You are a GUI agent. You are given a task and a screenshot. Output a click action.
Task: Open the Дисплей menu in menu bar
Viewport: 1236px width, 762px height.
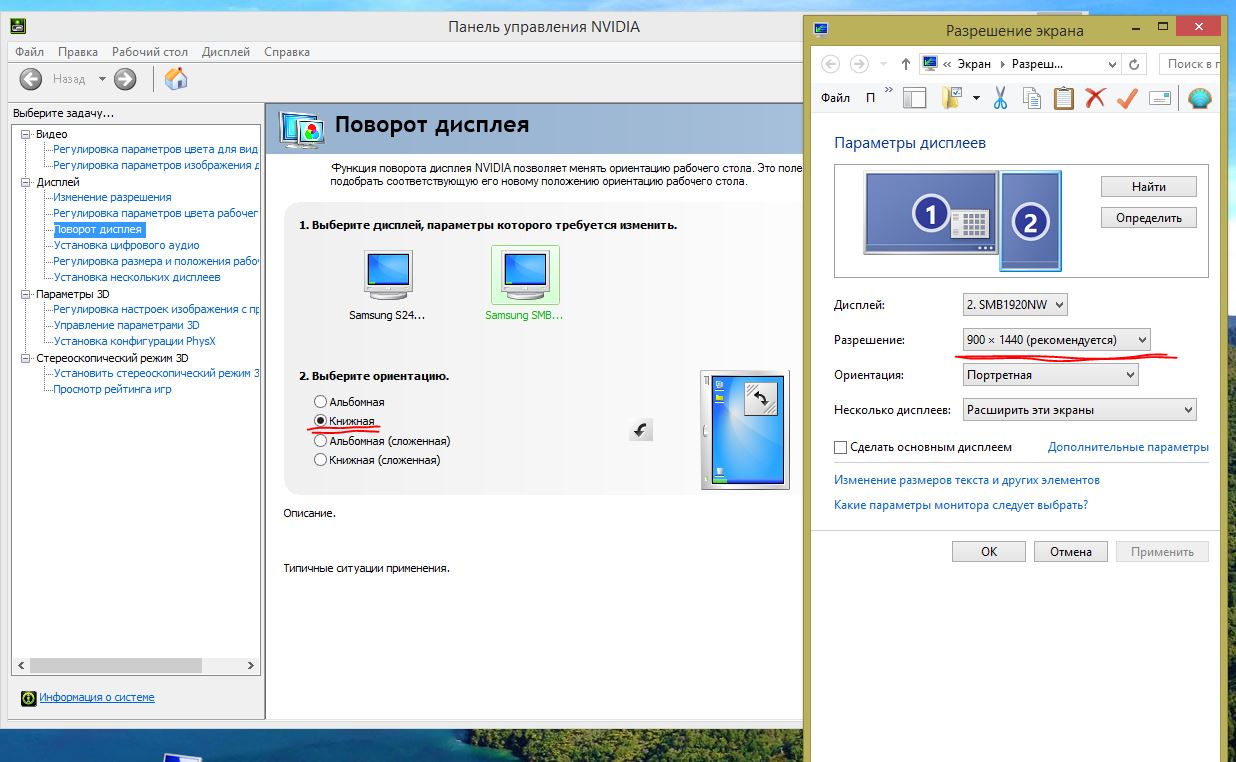tap(226, 52)
